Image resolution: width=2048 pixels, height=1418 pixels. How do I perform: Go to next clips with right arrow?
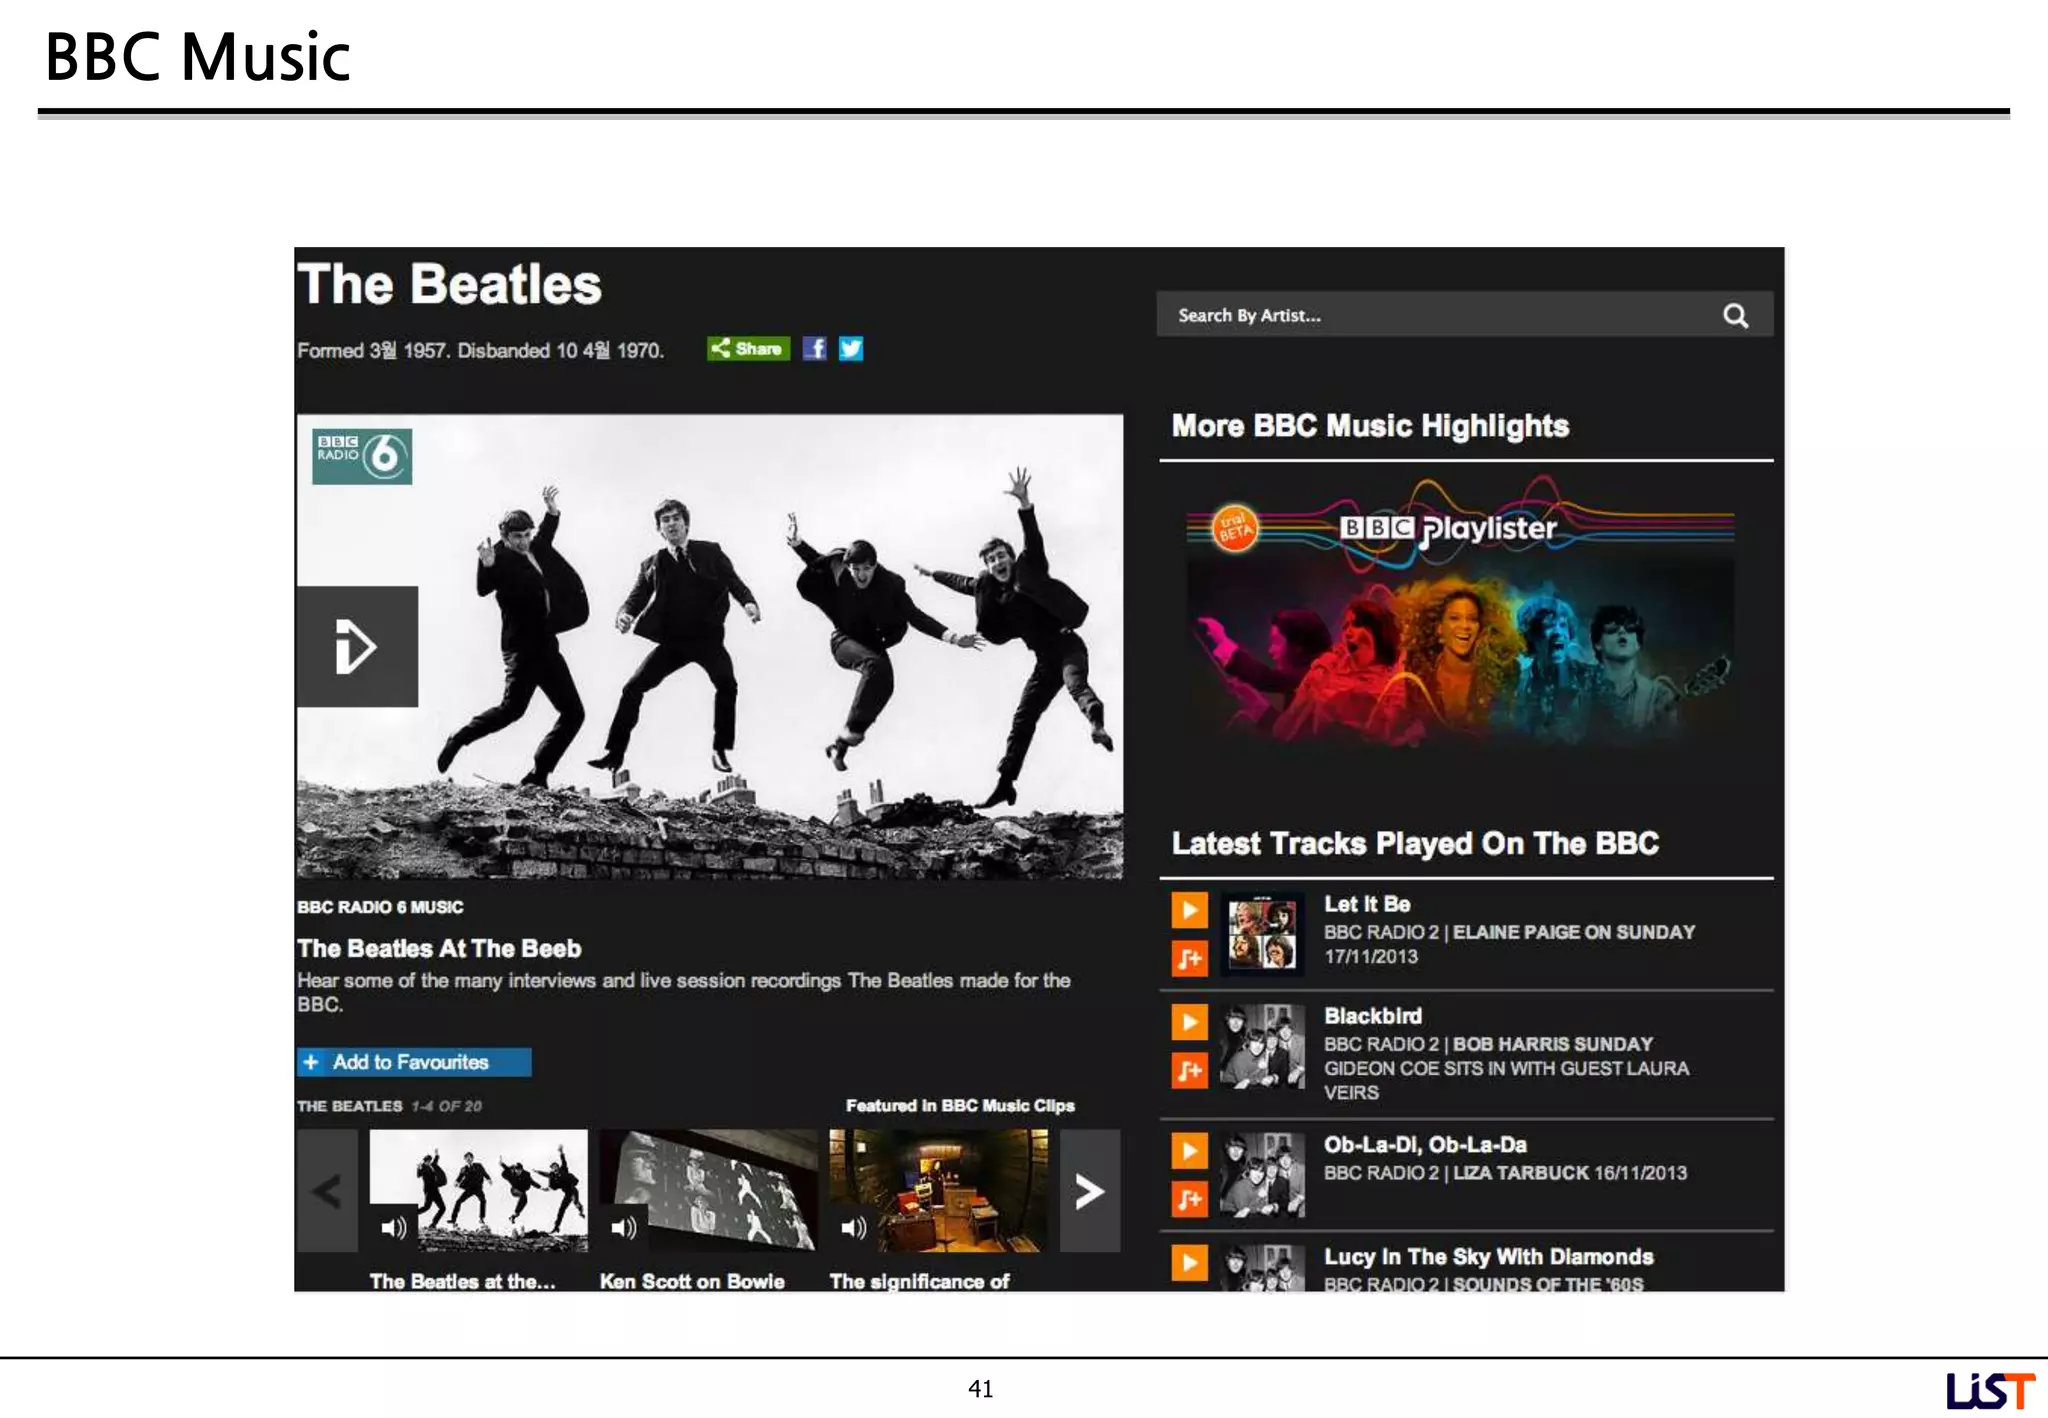[x=1089, y=1191]
